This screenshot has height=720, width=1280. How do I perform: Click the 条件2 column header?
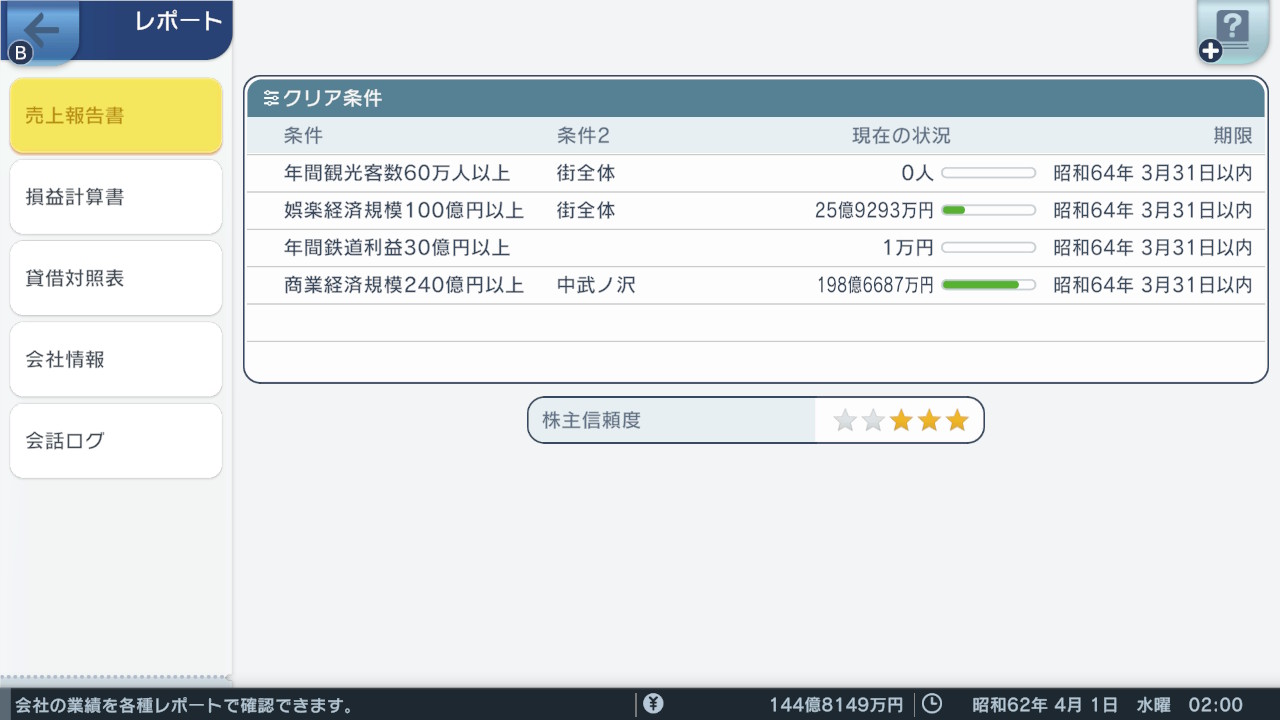point(583,136)
